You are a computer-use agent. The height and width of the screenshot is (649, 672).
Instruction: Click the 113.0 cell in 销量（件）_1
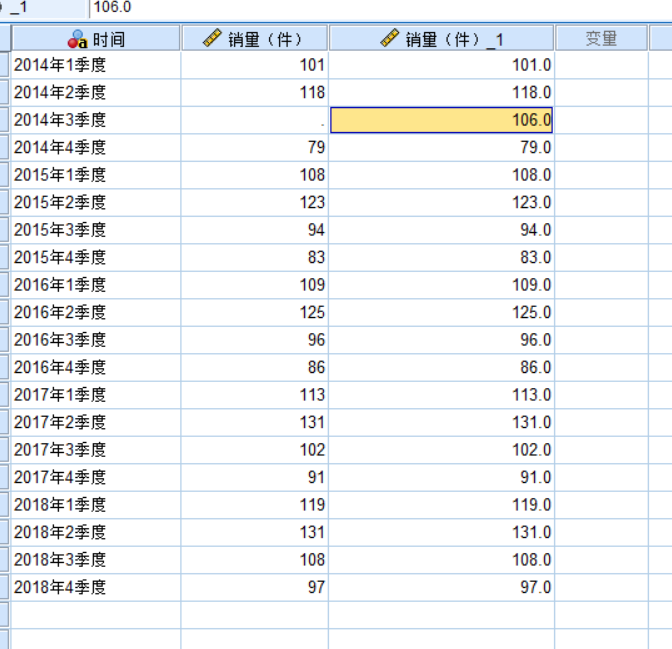[x=441, y=395]
